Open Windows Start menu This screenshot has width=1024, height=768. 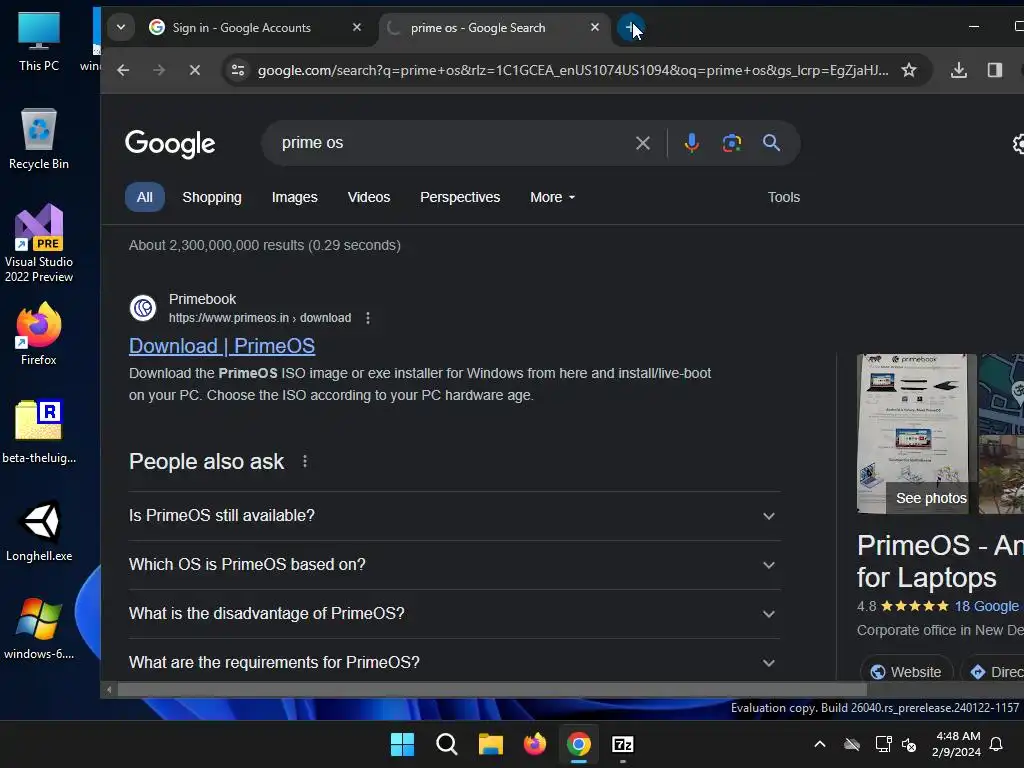[402, 744]
